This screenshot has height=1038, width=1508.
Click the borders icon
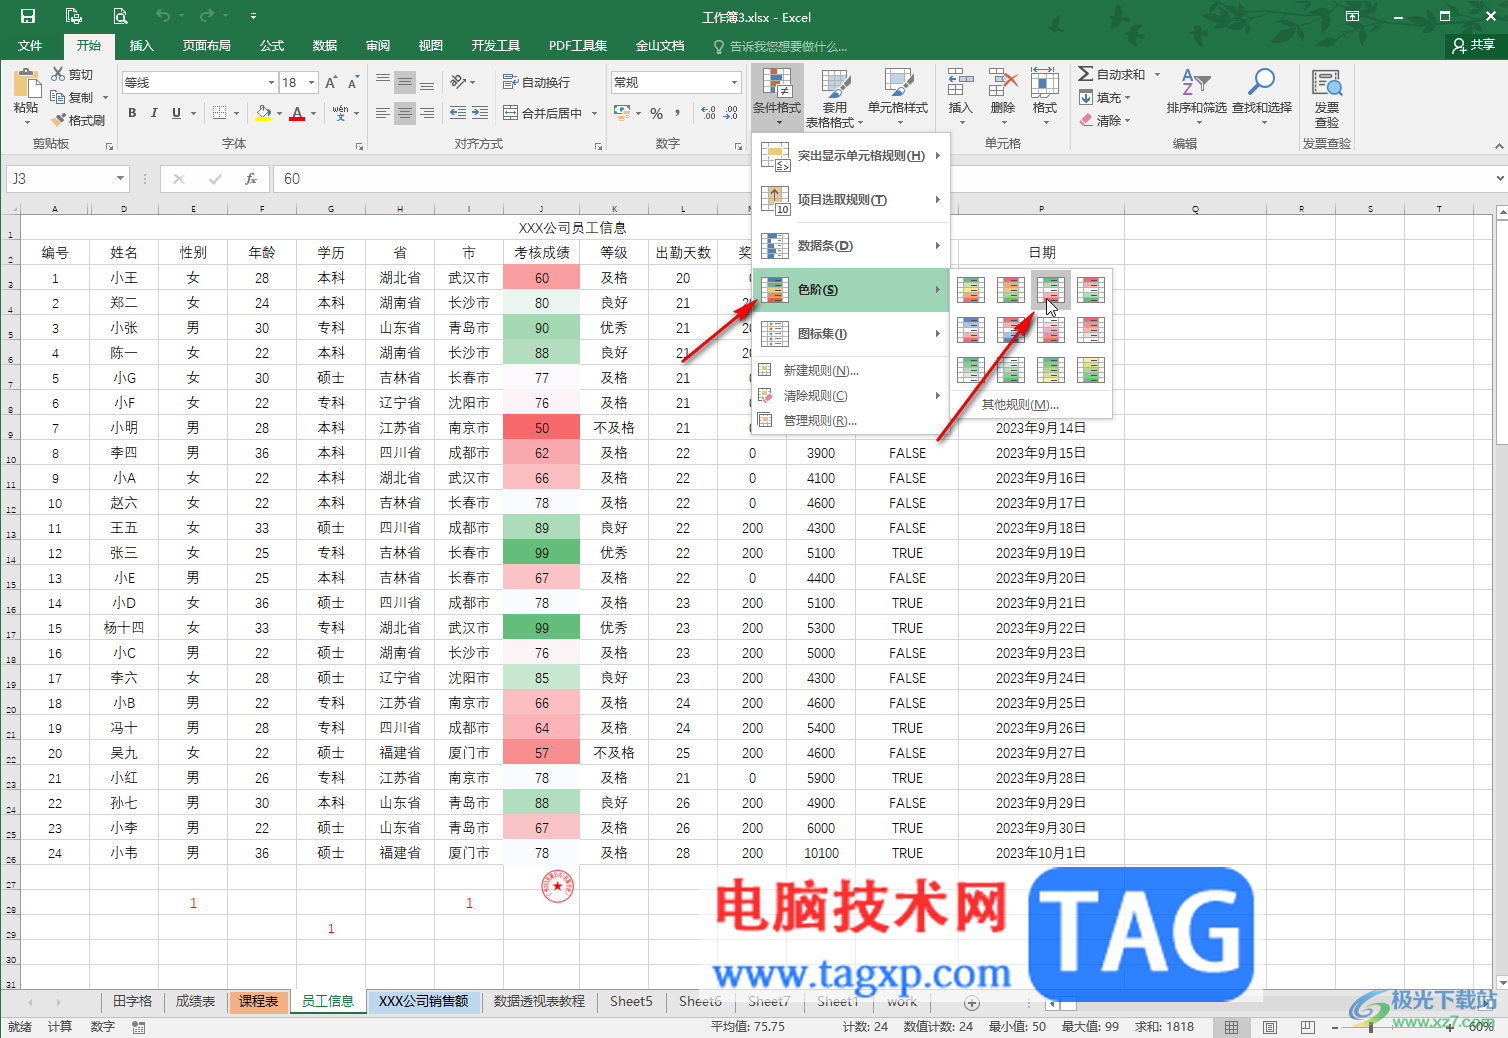pos(220,113)
